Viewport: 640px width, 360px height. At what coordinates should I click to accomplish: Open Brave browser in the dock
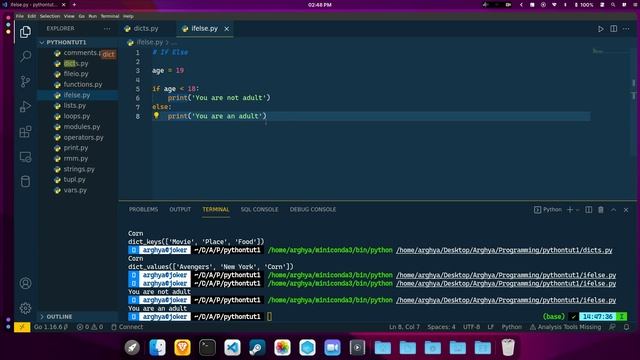[x=182, y=348]
